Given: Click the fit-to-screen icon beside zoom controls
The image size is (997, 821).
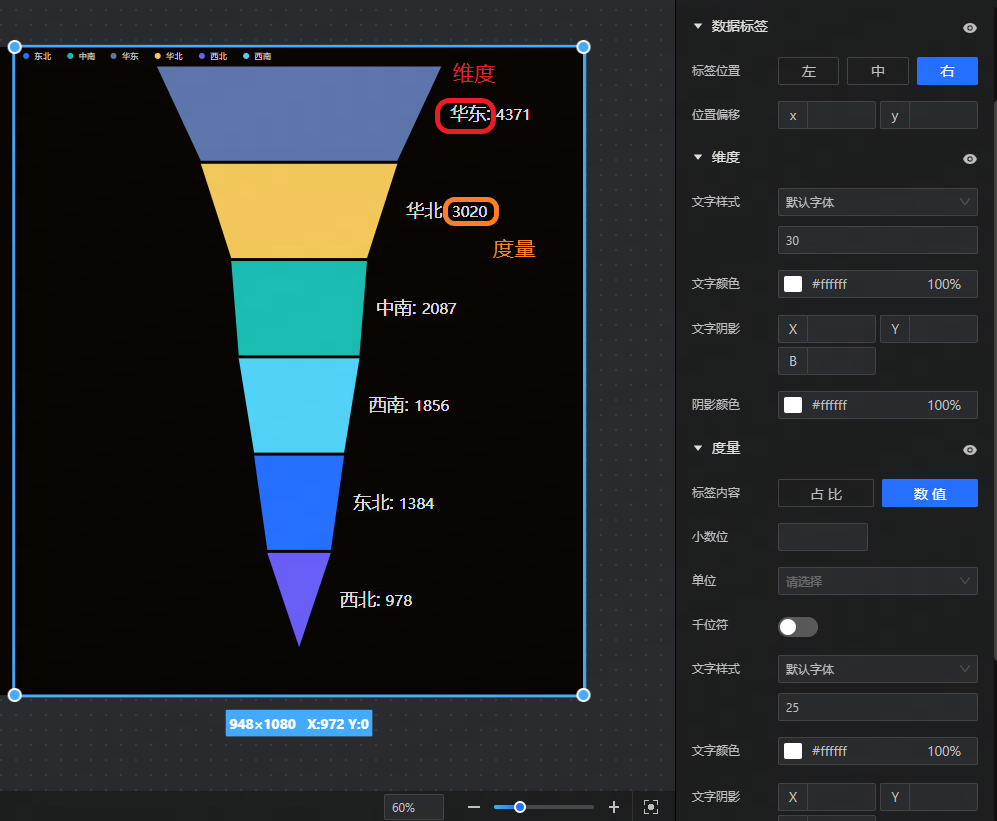Looking at the screenshot, I should click(x=651, y=807).
